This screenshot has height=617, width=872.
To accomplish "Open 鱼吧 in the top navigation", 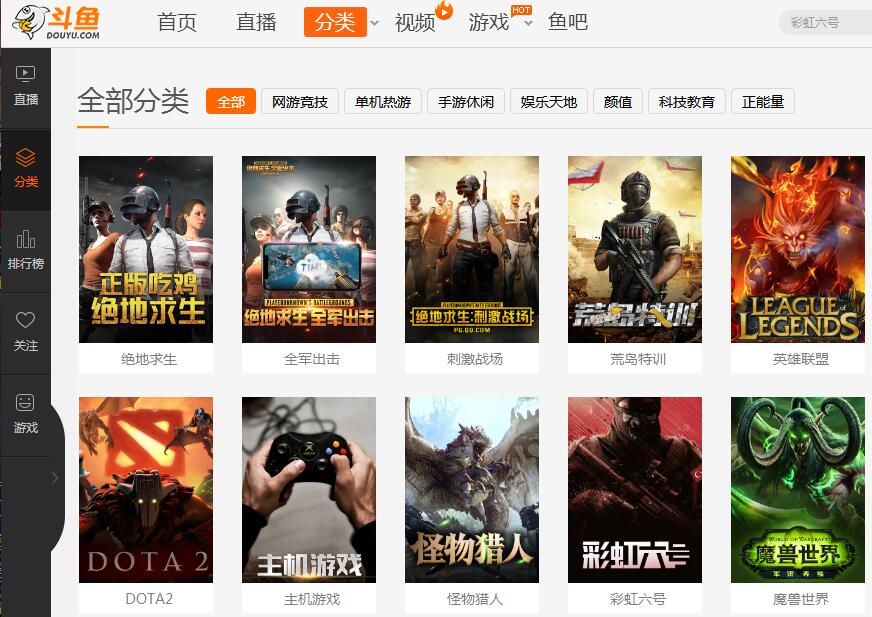I will click(x=568, y=22).
